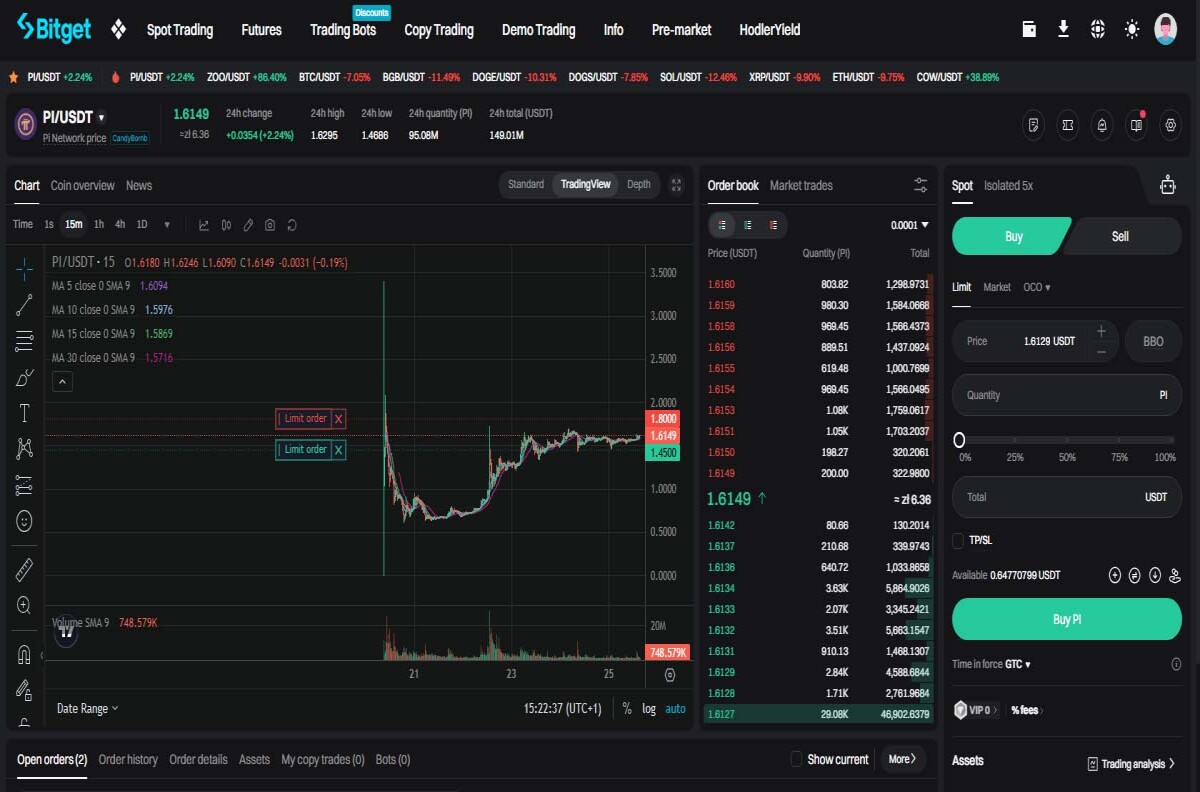Select the trend line drawing tool

(25, 305)
